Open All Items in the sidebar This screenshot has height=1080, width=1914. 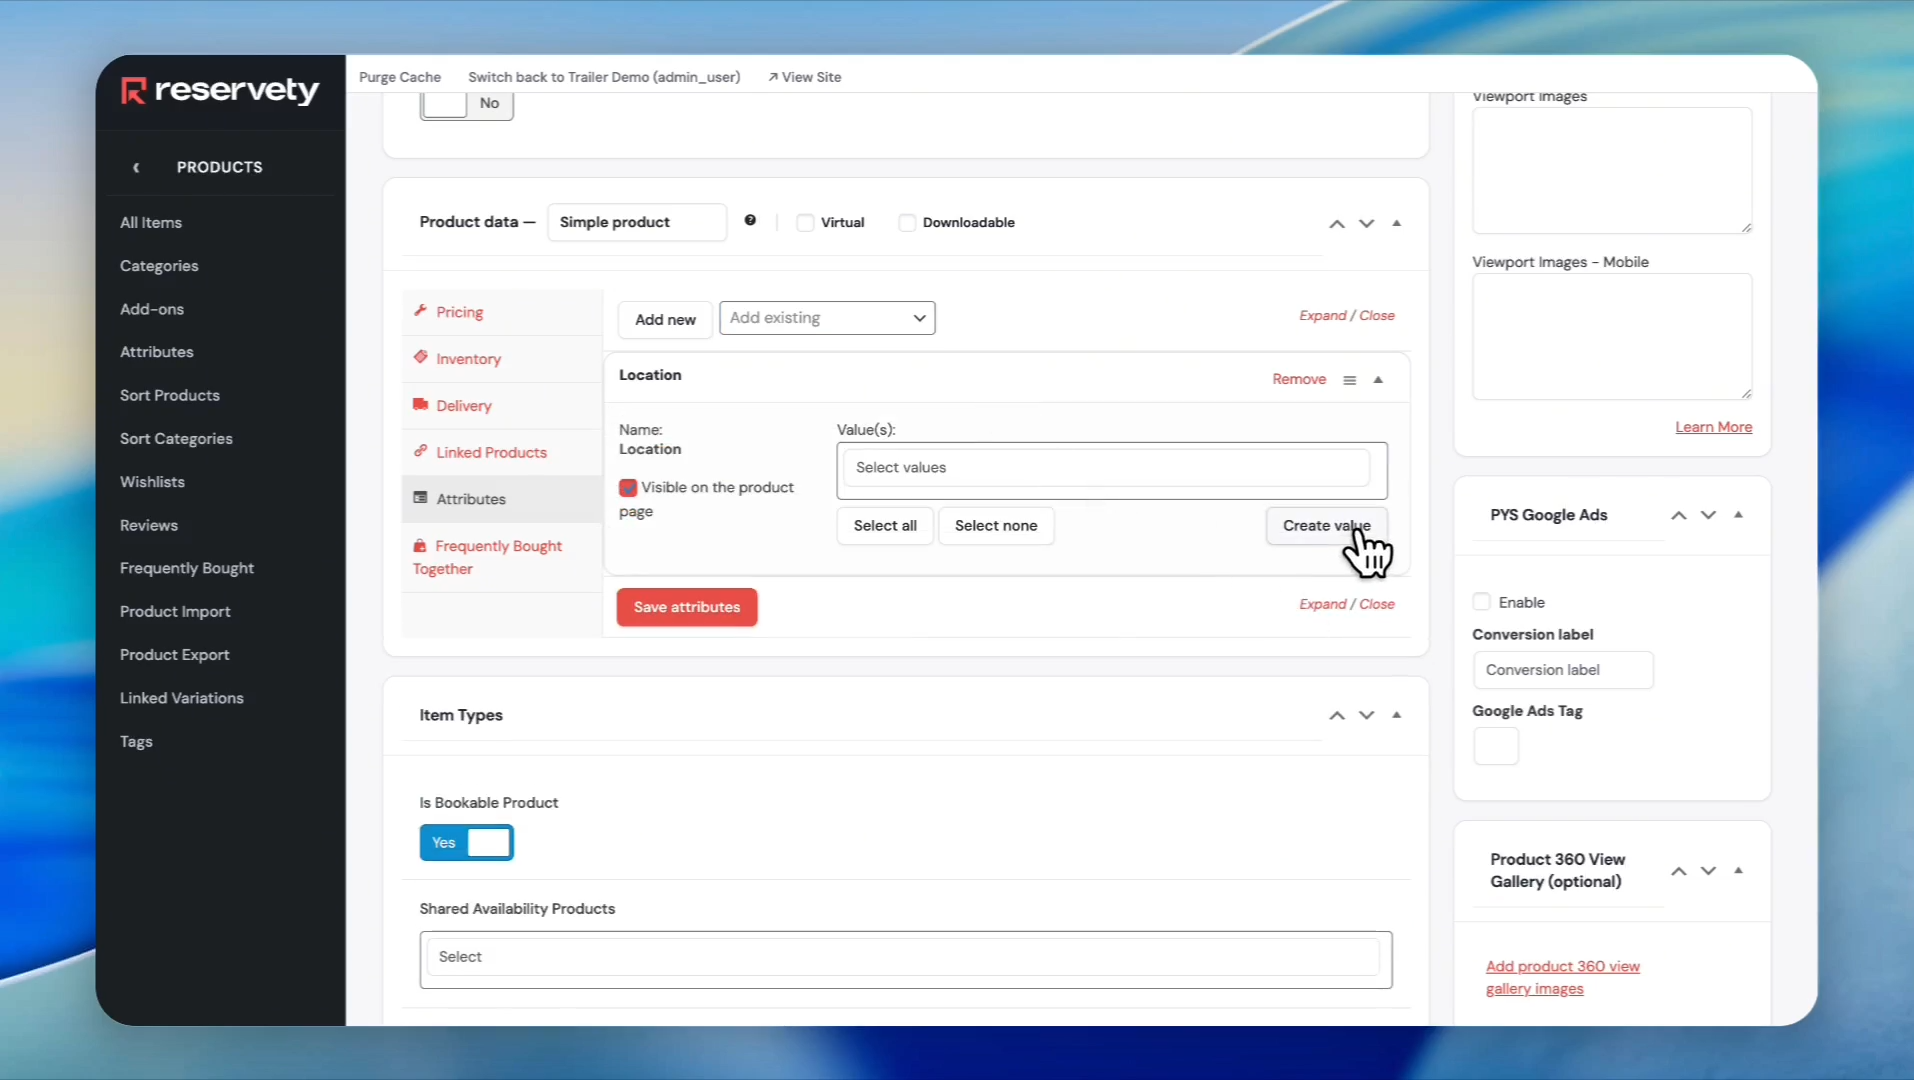point(151,223)
